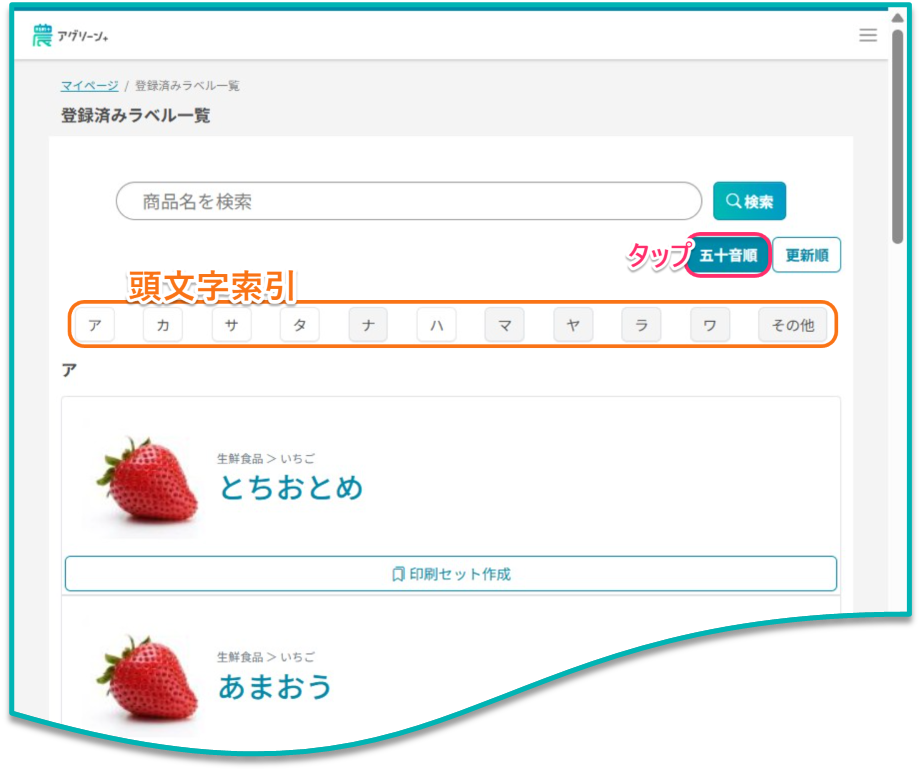The width and height of the screenshot is (921, 771).
Task: Click the 検索 search button
Action: (749, 201)
